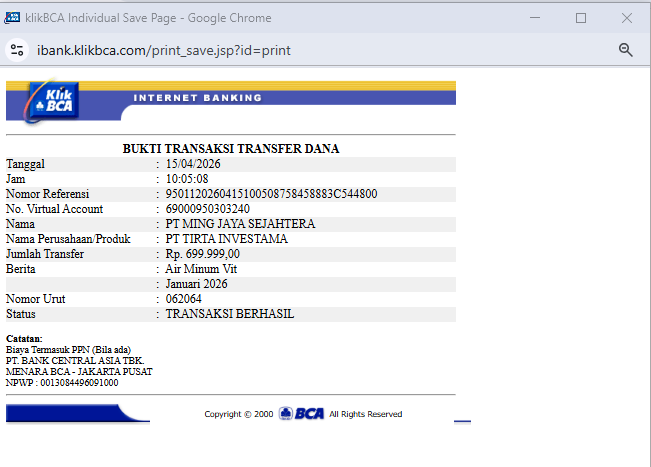
Task: Click sequence number 062064
Action: (x=184, y=299)
